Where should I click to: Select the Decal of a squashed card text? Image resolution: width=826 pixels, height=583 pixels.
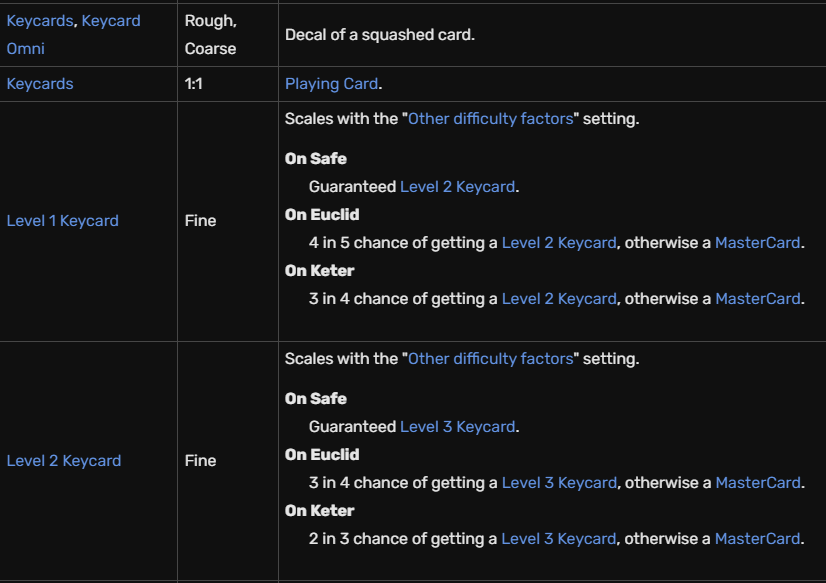[x=380, y=35]
